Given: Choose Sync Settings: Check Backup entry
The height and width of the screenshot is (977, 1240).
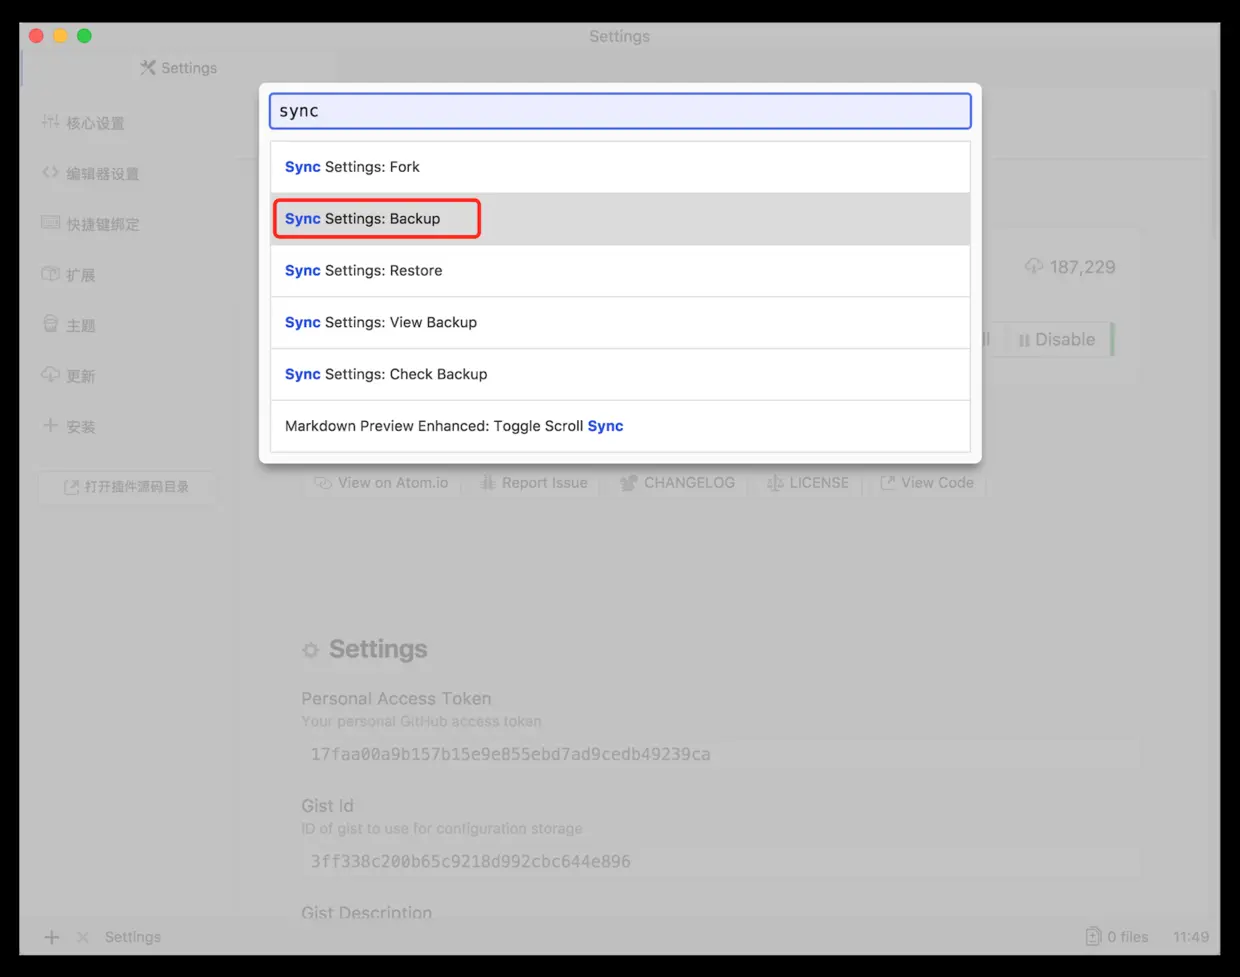Looking at the screenshot, I should (x=386, y=373).
